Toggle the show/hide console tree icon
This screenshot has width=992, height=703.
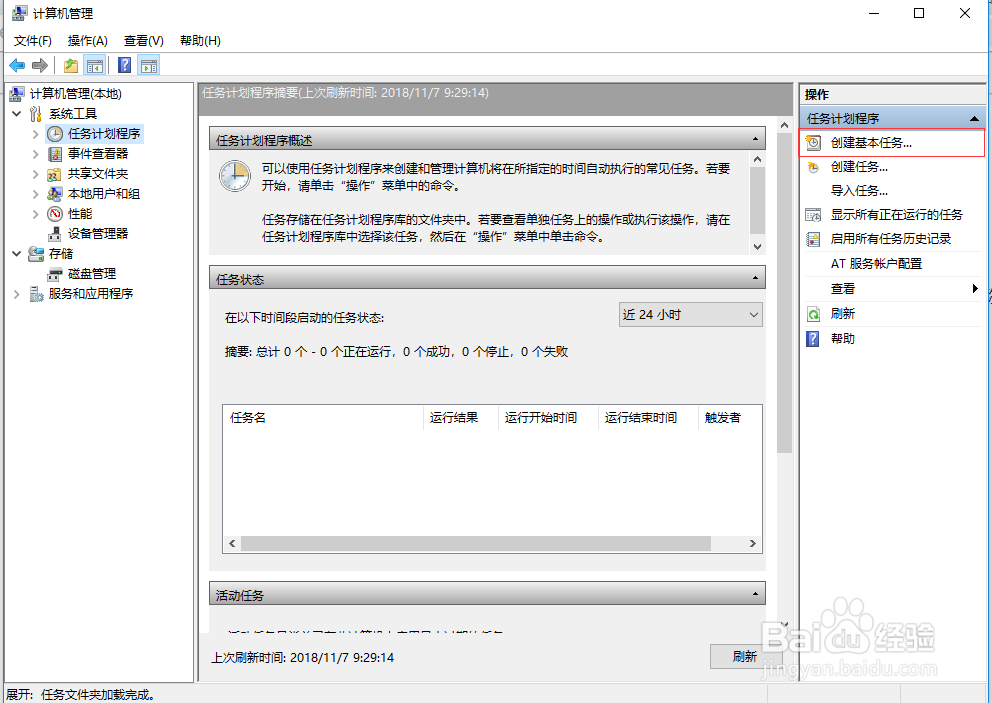95,65
